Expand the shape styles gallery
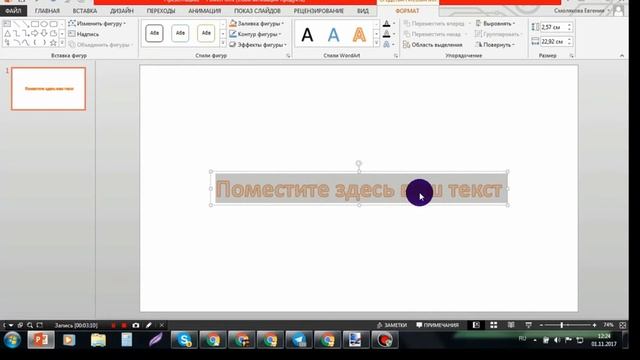The height and width of the screenshot is (360, 640). (x=223, y=43)
